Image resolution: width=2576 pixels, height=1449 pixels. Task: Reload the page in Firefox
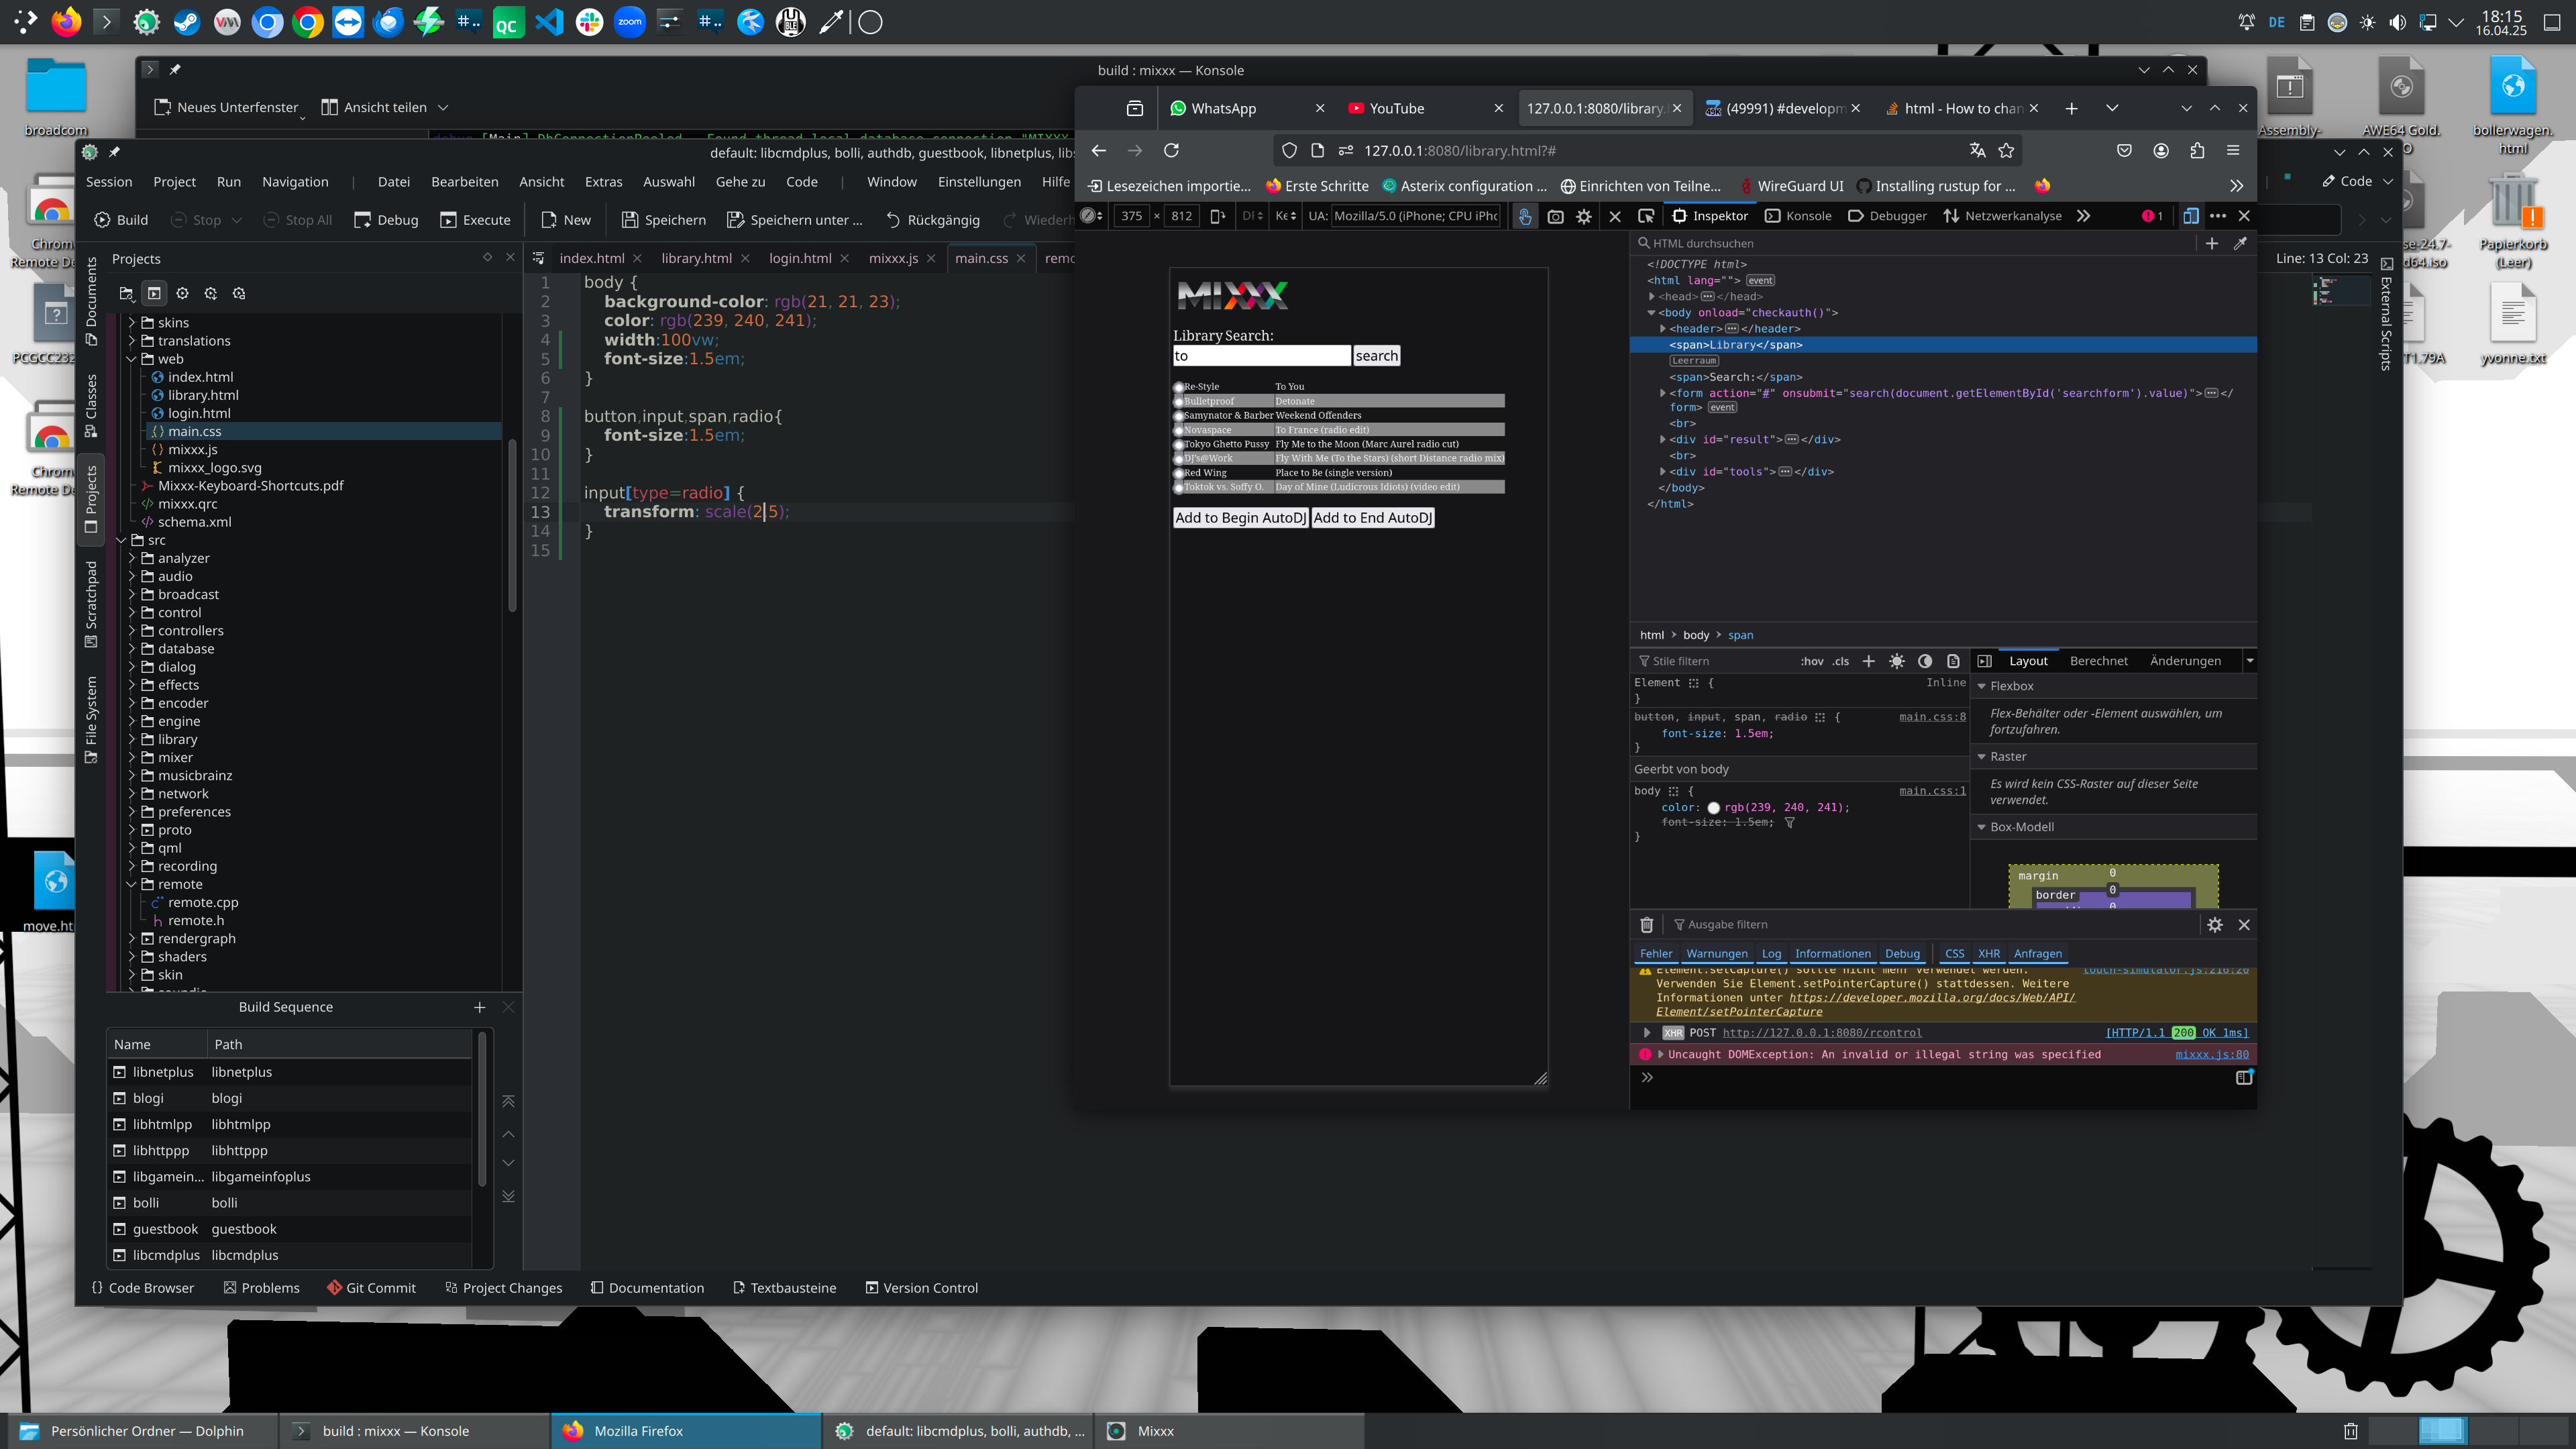pos(1171,150)
